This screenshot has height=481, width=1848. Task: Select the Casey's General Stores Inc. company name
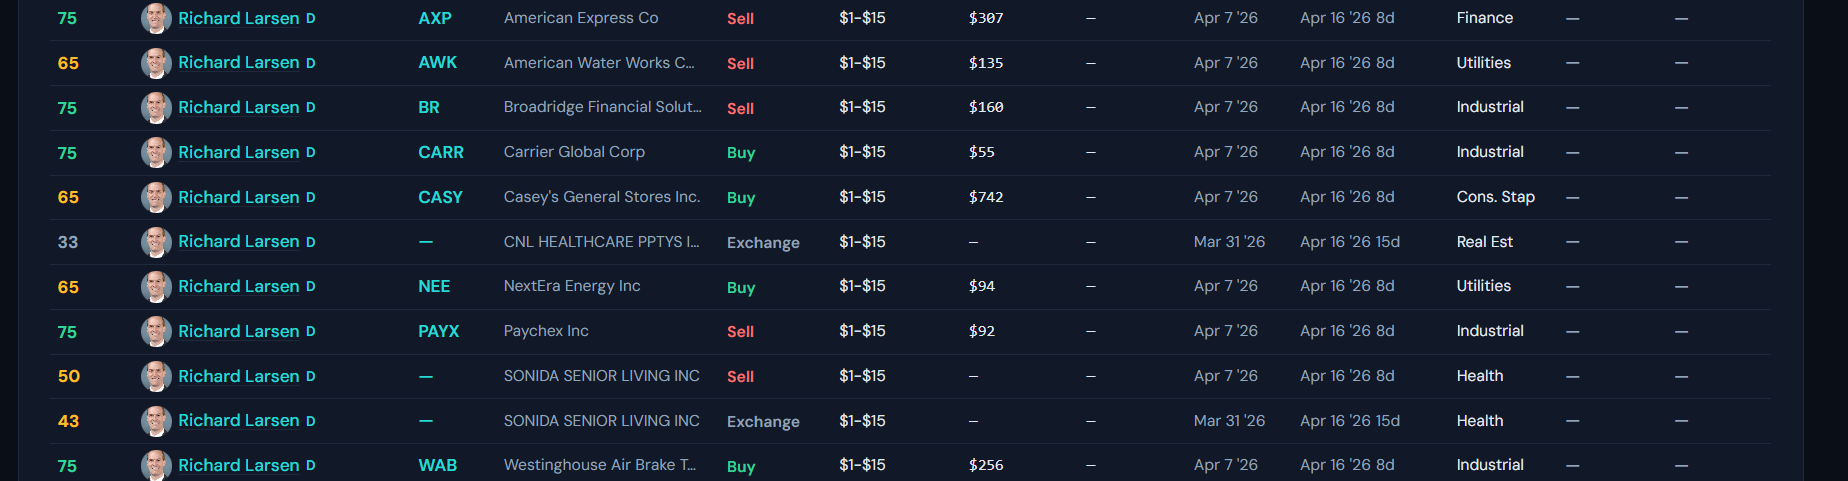tap(602, 197)
